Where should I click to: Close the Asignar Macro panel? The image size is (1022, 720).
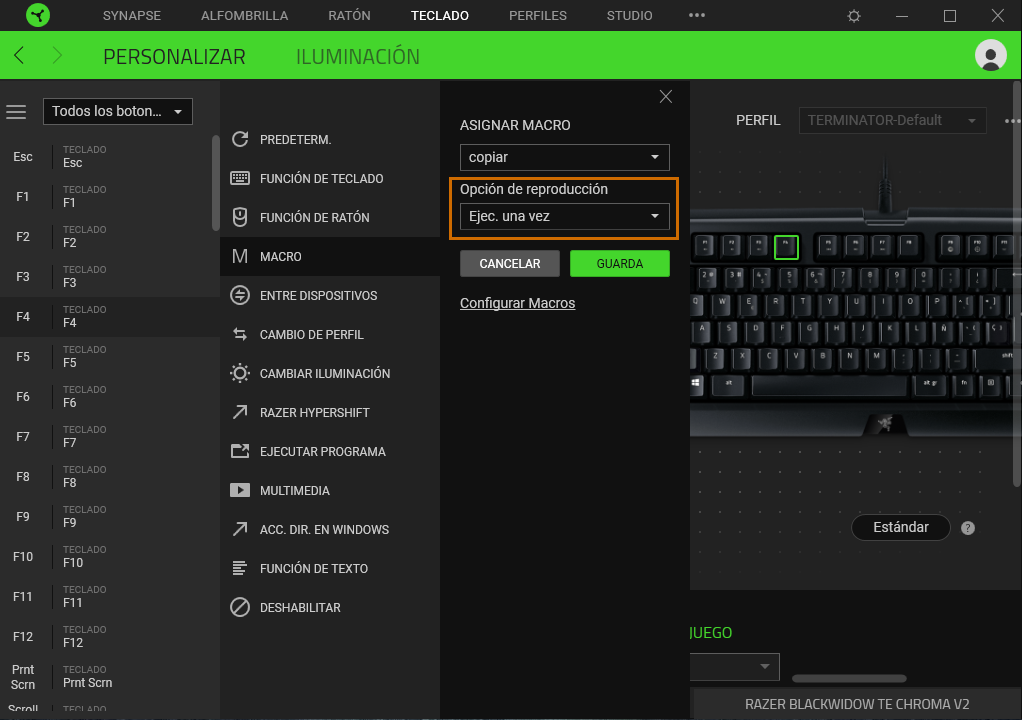point(666,97)
